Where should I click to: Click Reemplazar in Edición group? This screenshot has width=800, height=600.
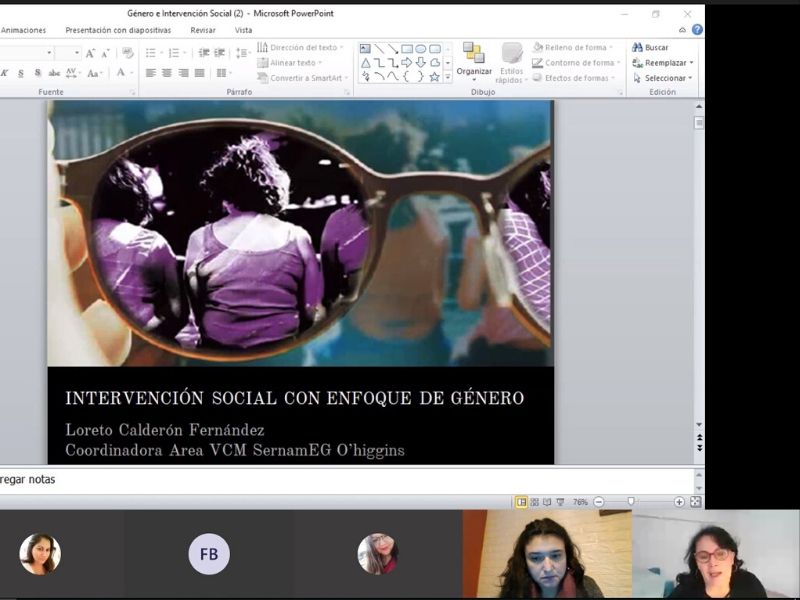coord(663,63)
